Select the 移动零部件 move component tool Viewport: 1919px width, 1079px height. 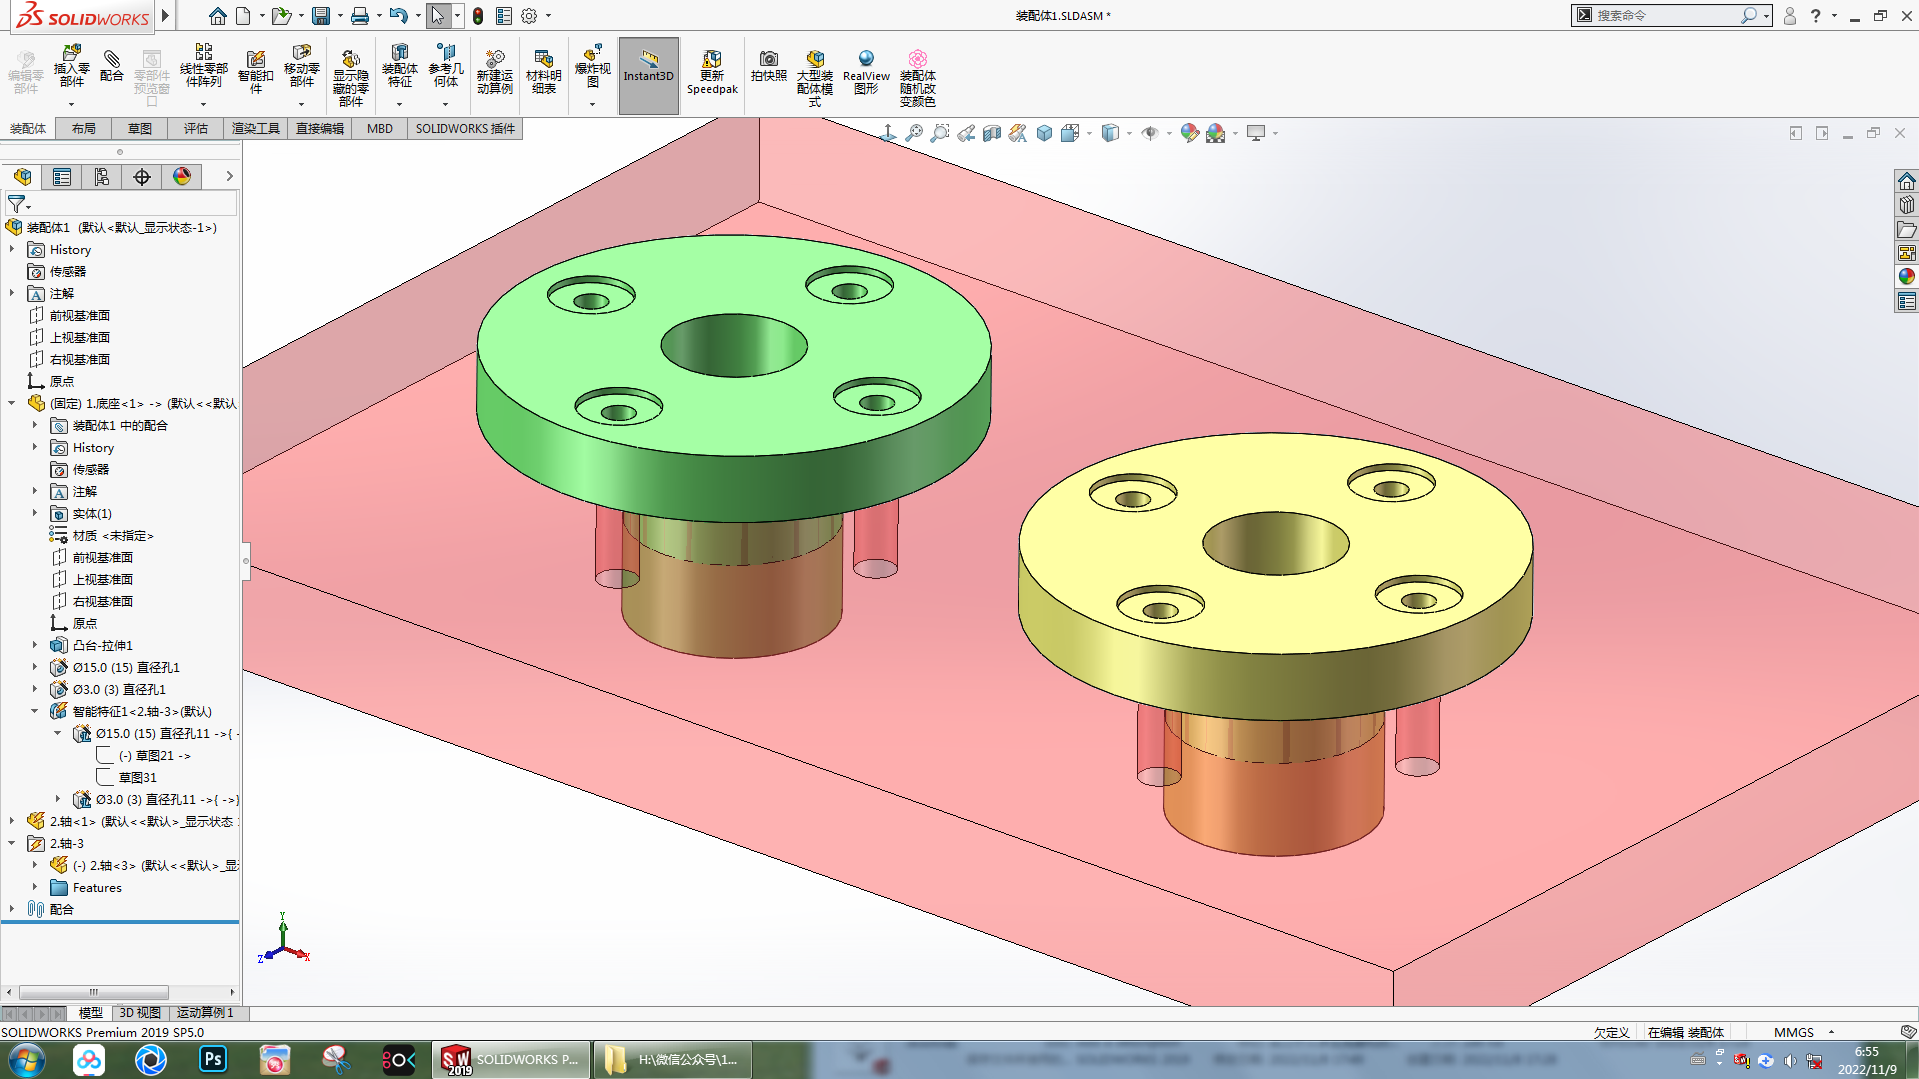[302, 66]
